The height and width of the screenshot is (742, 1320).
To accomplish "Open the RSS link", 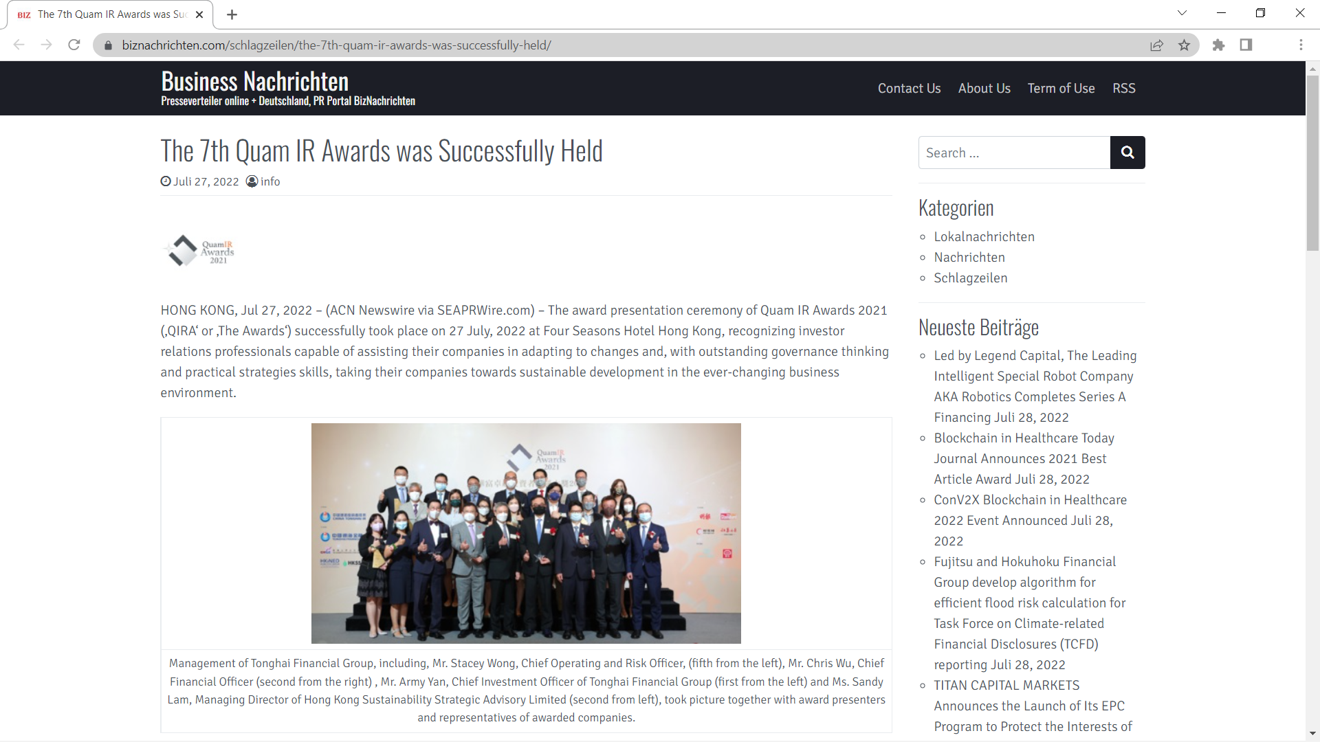I will (1124, 88).
